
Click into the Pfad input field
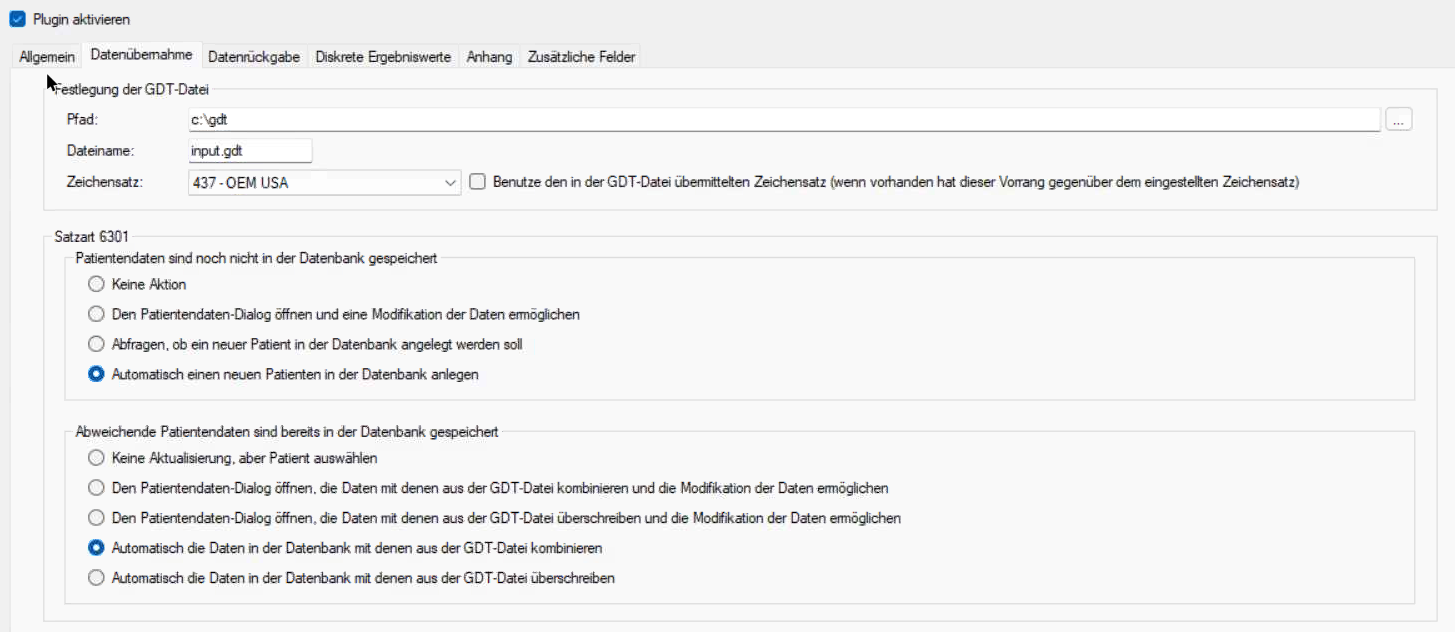point(780,120)
